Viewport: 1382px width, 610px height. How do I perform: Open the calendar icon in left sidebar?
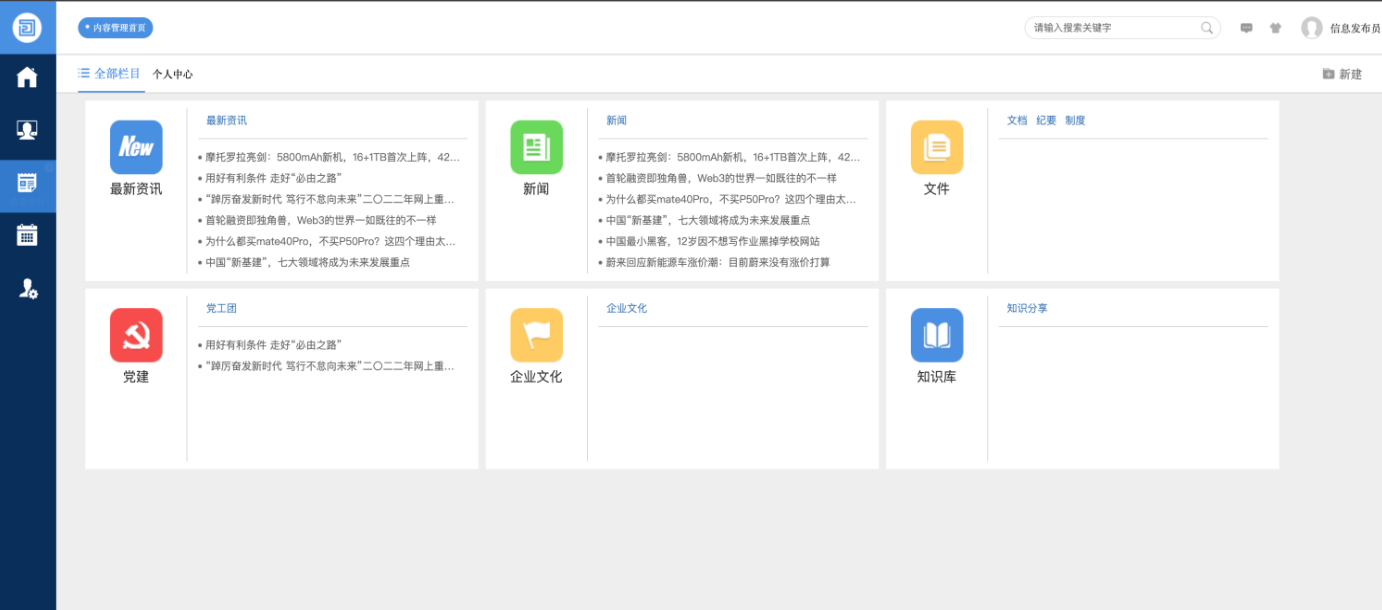(27, 235)
